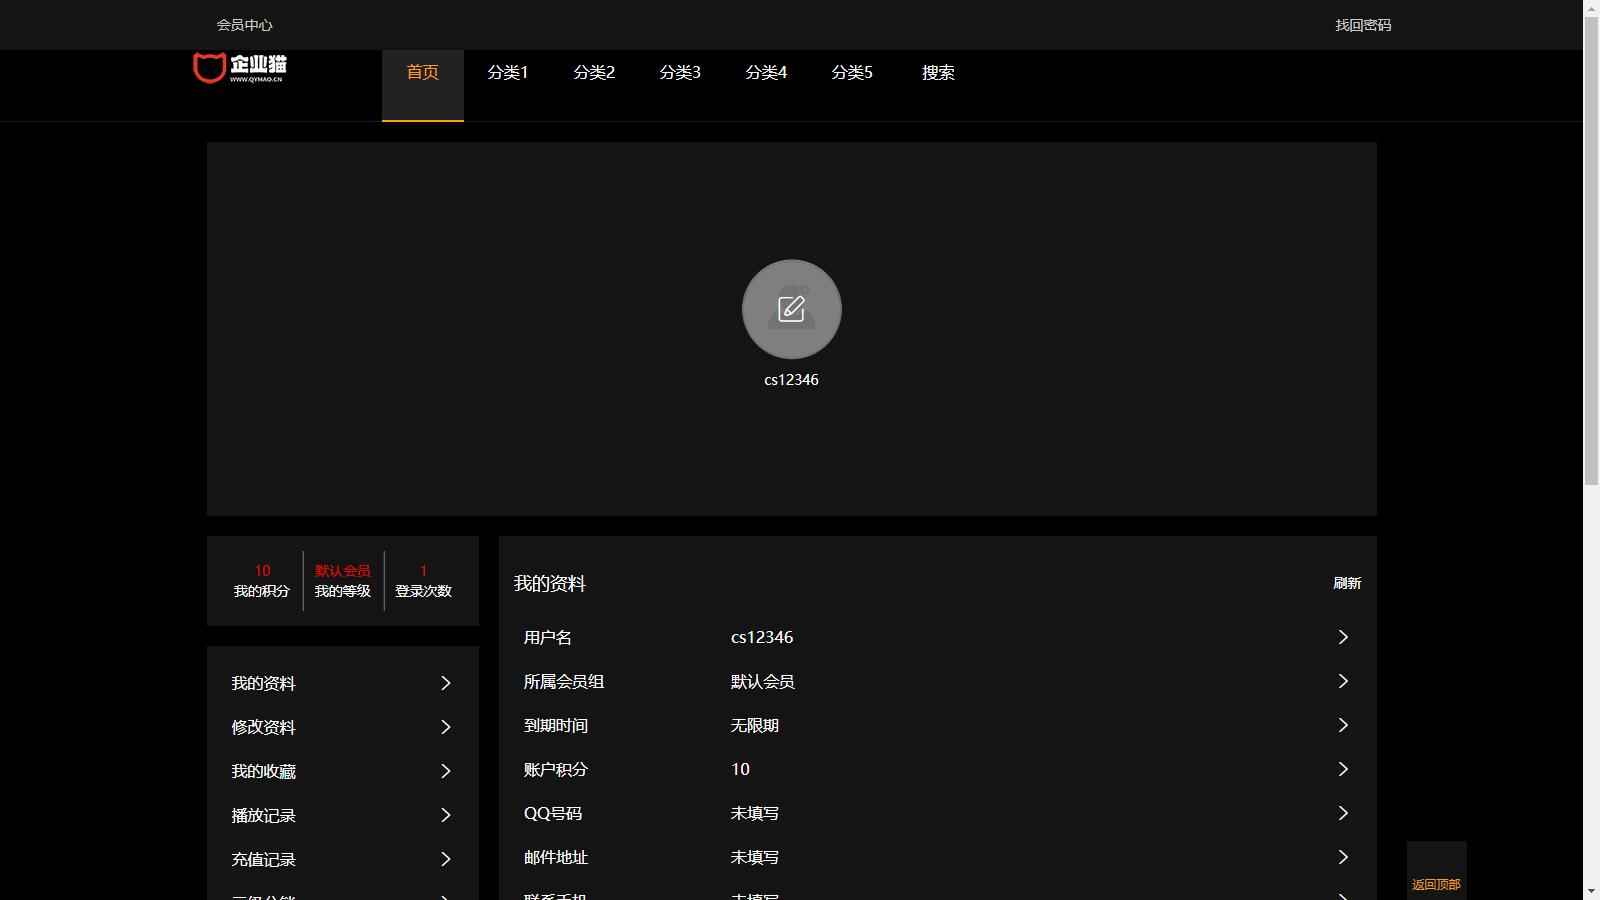1600x900 pixels.
Task: Expand the 我的收藏 sidebar item chevron
Action: coord(446,771)
